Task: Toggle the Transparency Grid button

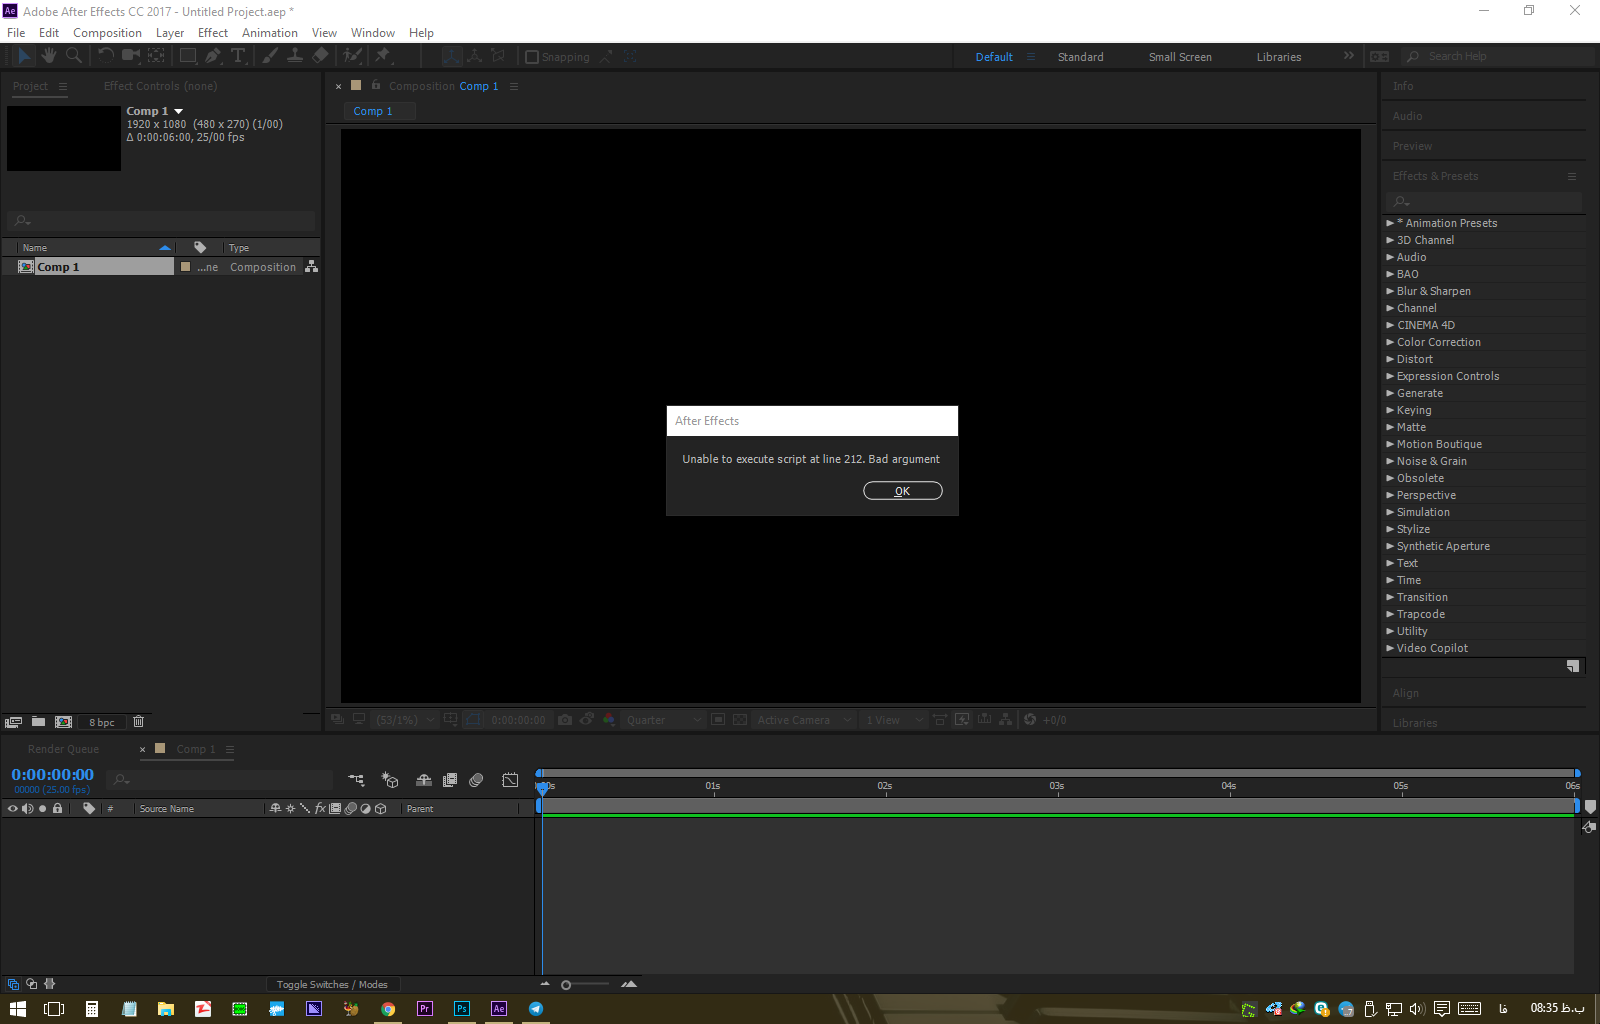Action: pos(740,720)
